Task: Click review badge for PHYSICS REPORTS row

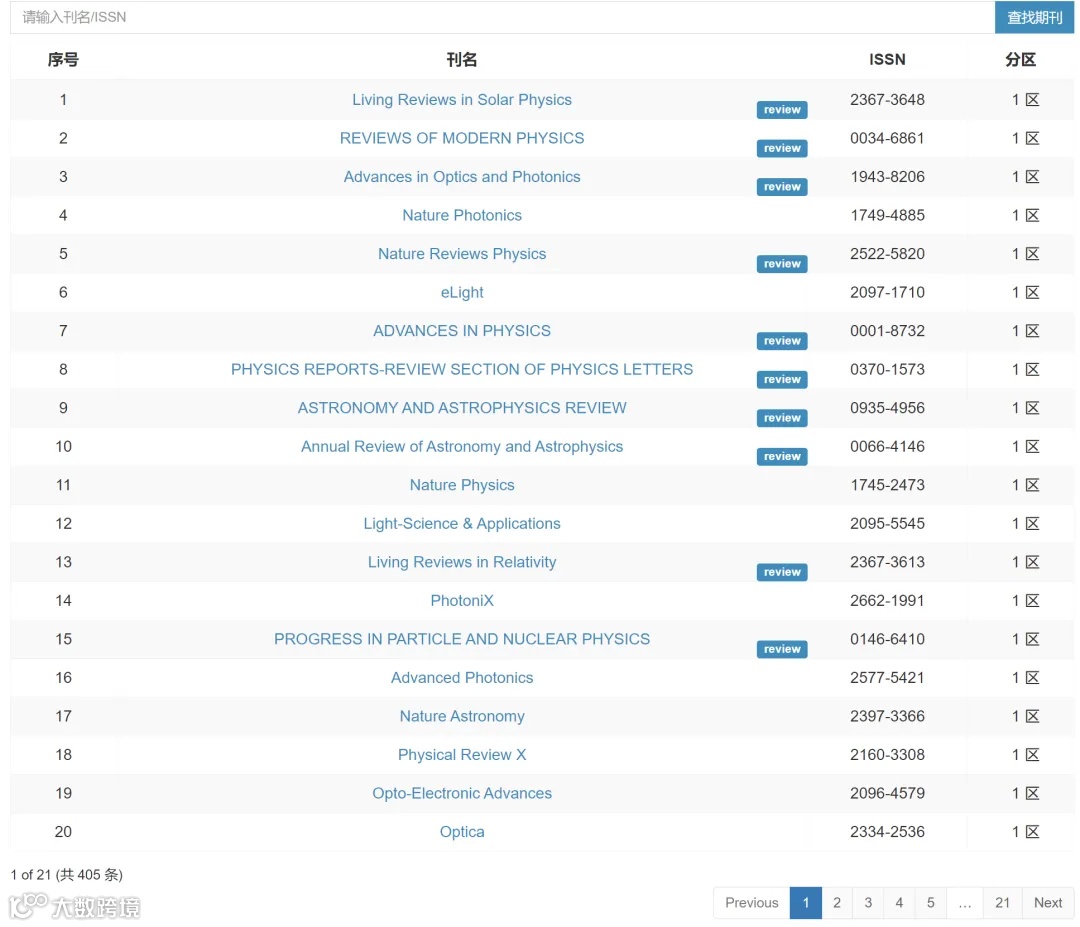Action: (782, 379)
